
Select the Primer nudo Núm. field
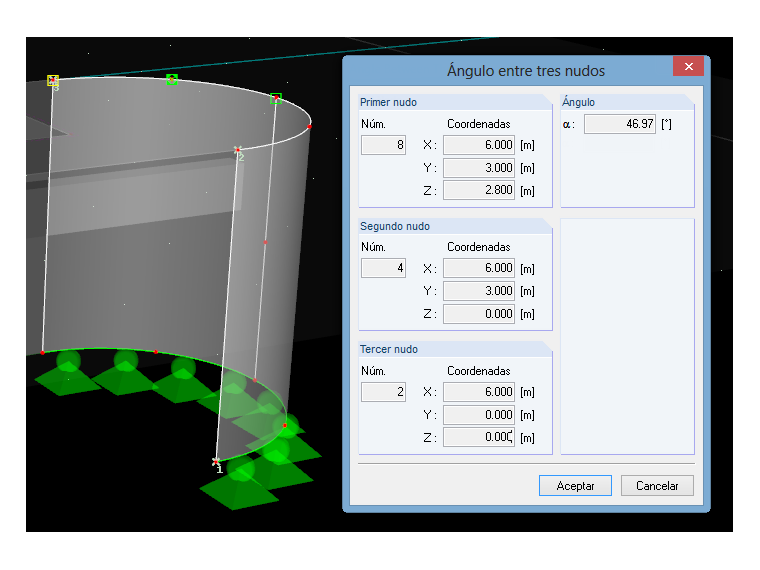point(383,145)
